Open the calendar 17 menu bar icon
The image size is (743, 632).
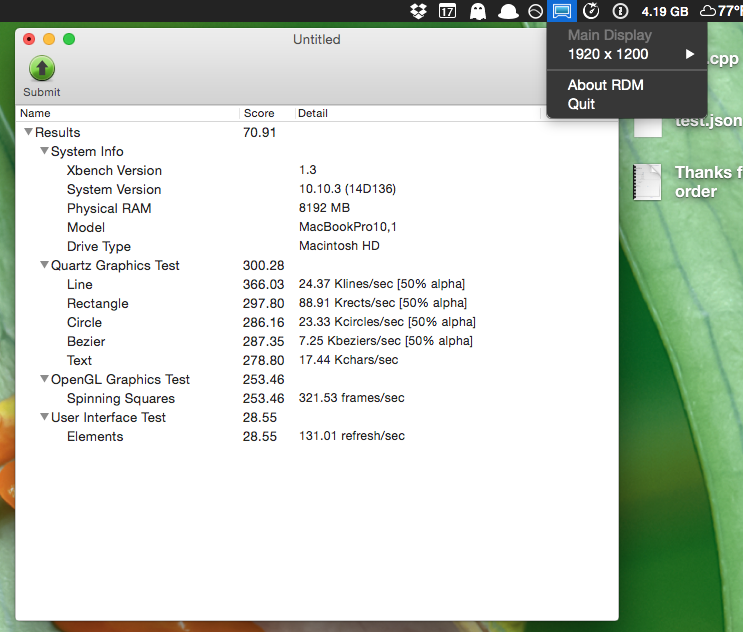coord(447,11)
